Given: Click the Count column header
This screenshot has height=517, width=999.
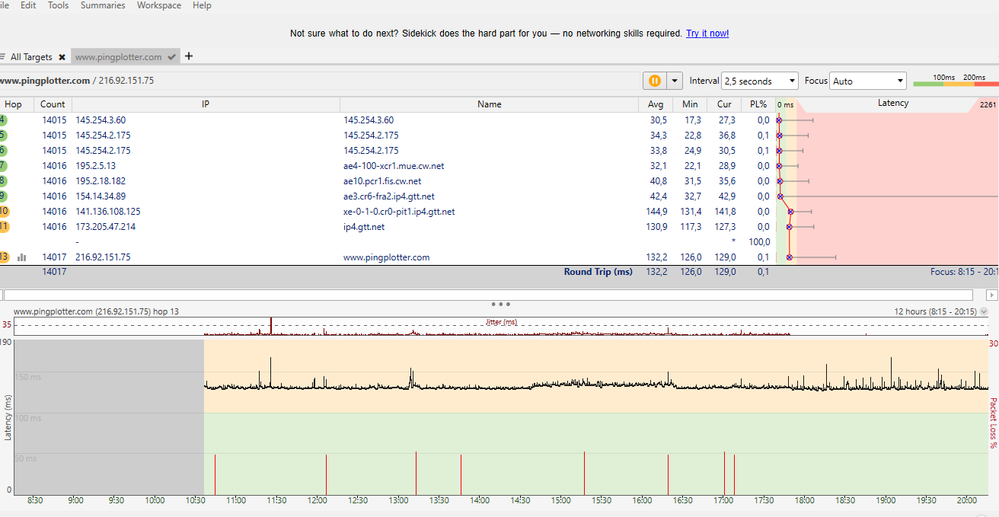Looking at the screenshot, I should (x=52, y=104).
